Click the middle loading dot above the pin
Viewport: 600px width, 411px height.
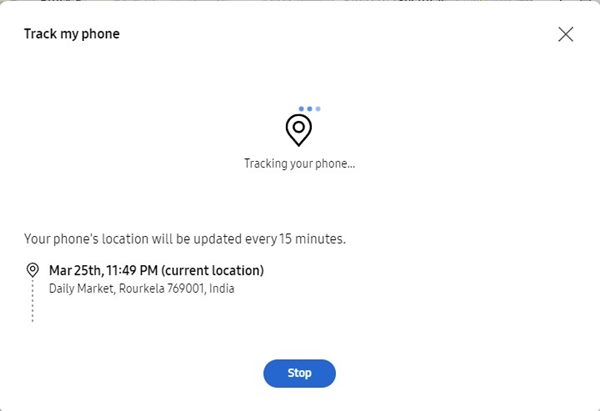[310, 109]
